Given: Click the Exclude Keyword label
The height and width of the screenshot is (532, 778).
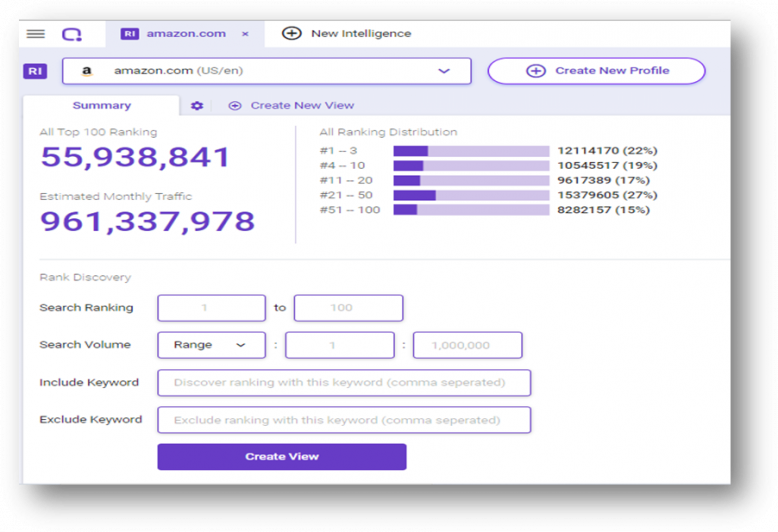Looking at the screenshot, I should (x=91, y=420).
